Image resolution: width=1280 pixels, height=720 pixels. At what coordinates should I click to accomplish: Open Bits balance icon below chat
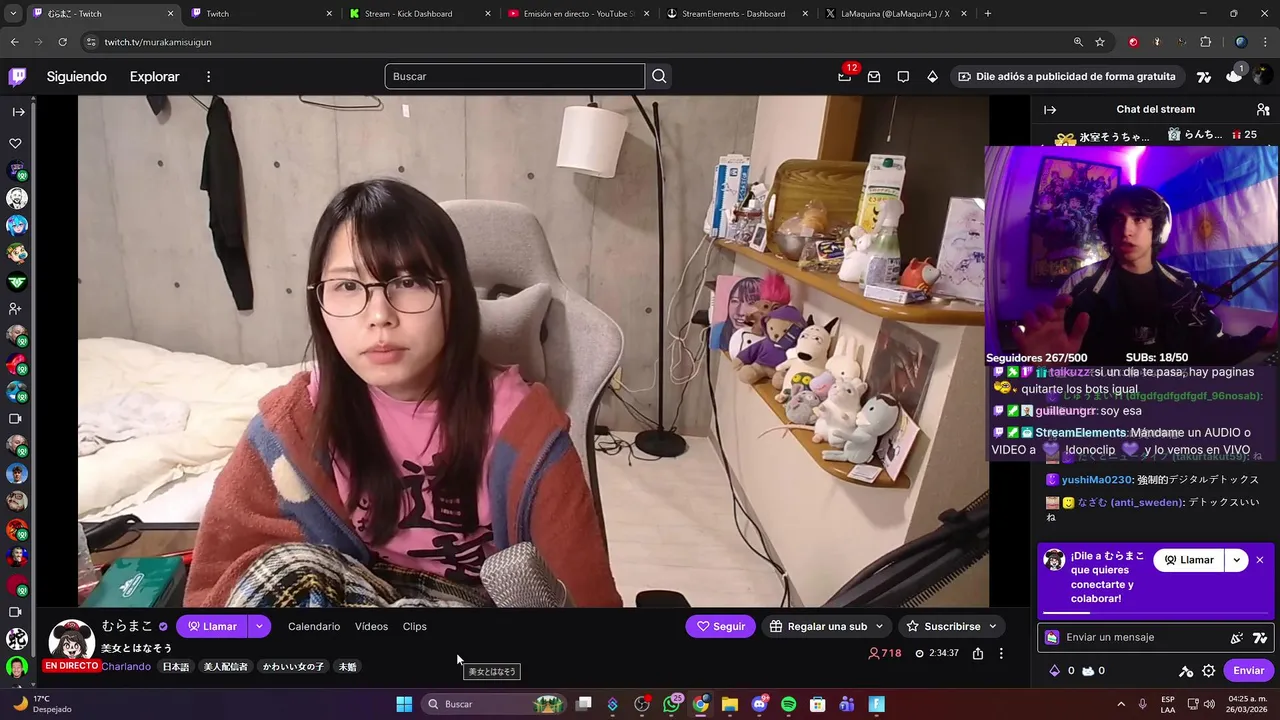coord(1054,671)
